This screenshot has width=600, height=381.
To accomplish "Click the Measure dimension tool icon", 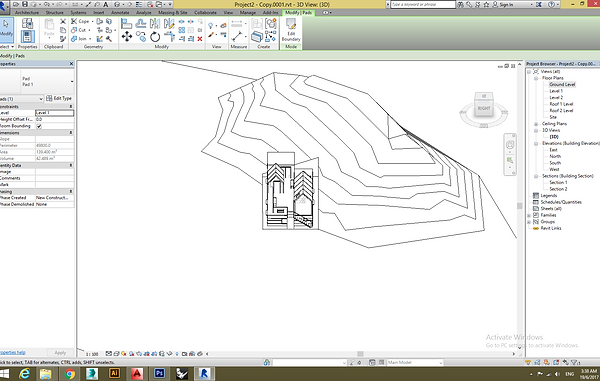I will (237, 37).
